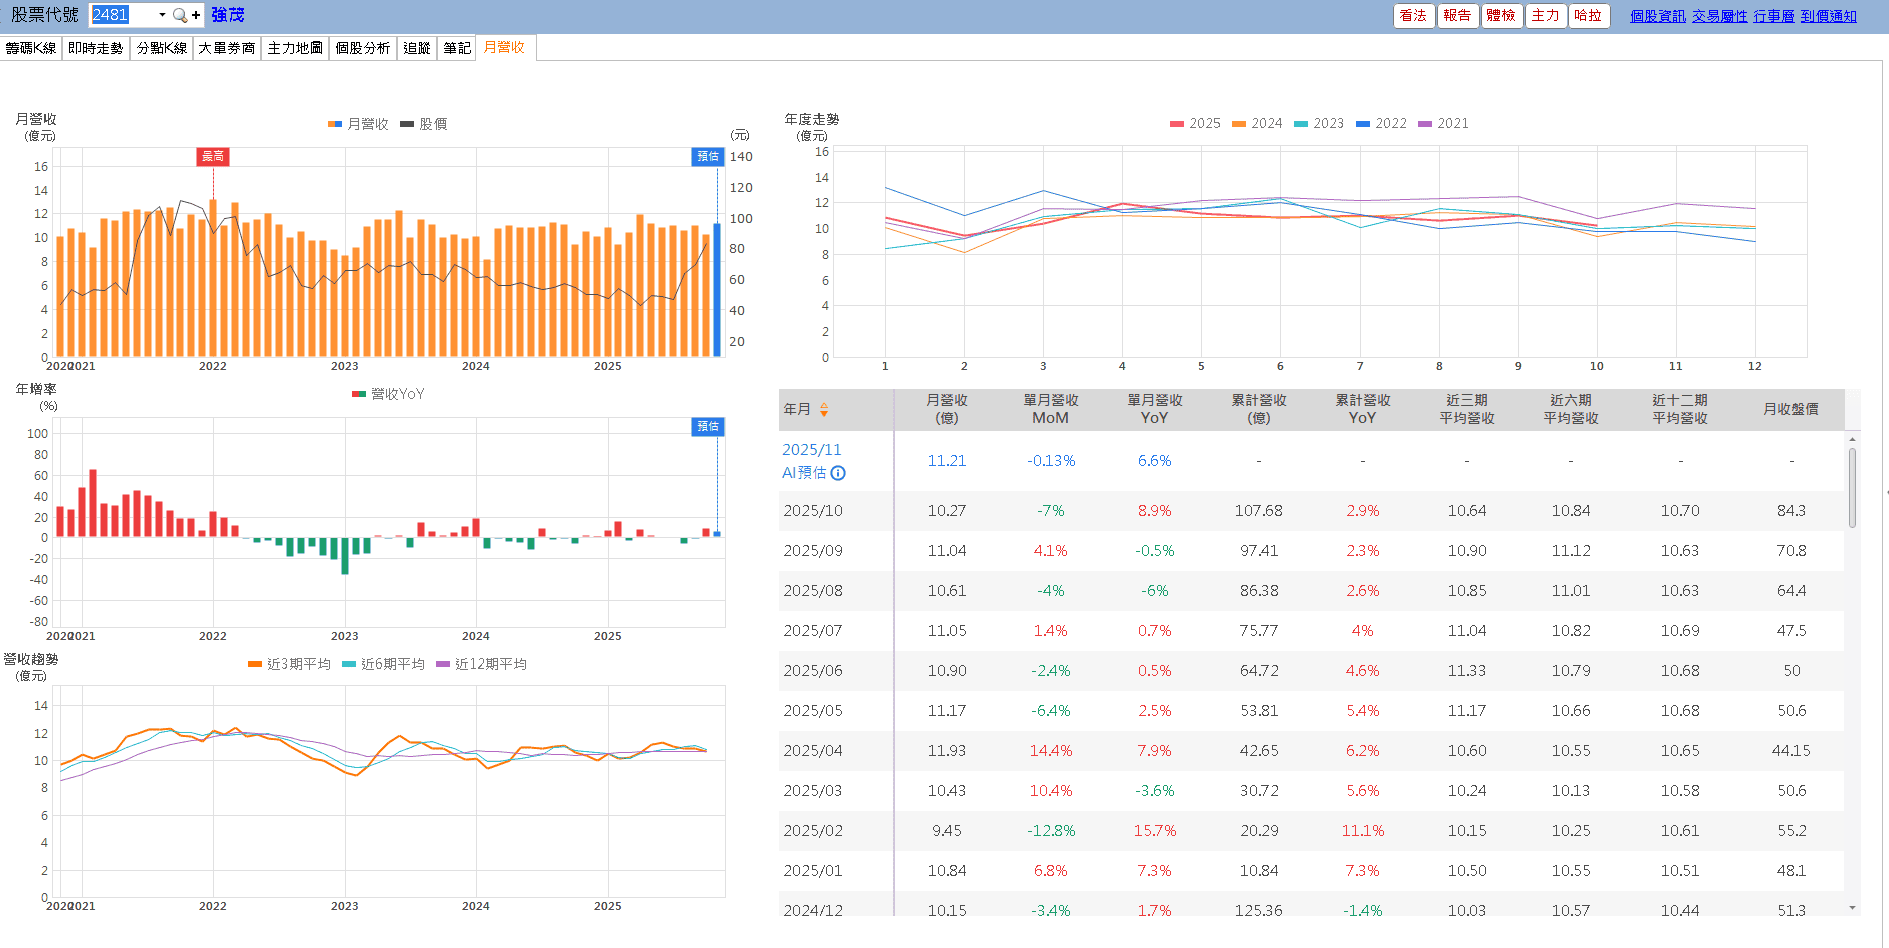Screen dimensions: 1889x948
Task: Toggle 近12期平均 legend entry
Action: 481,664
